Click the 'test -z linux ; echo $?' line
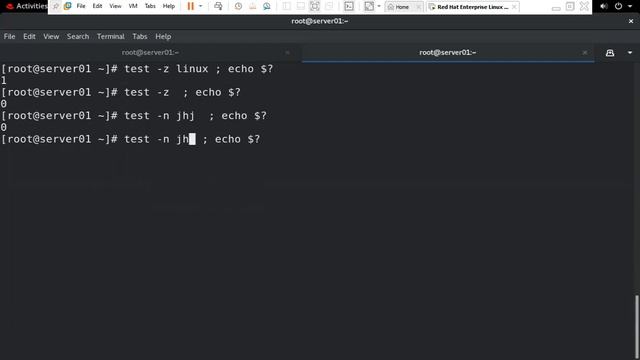 (x=137, y=69)
